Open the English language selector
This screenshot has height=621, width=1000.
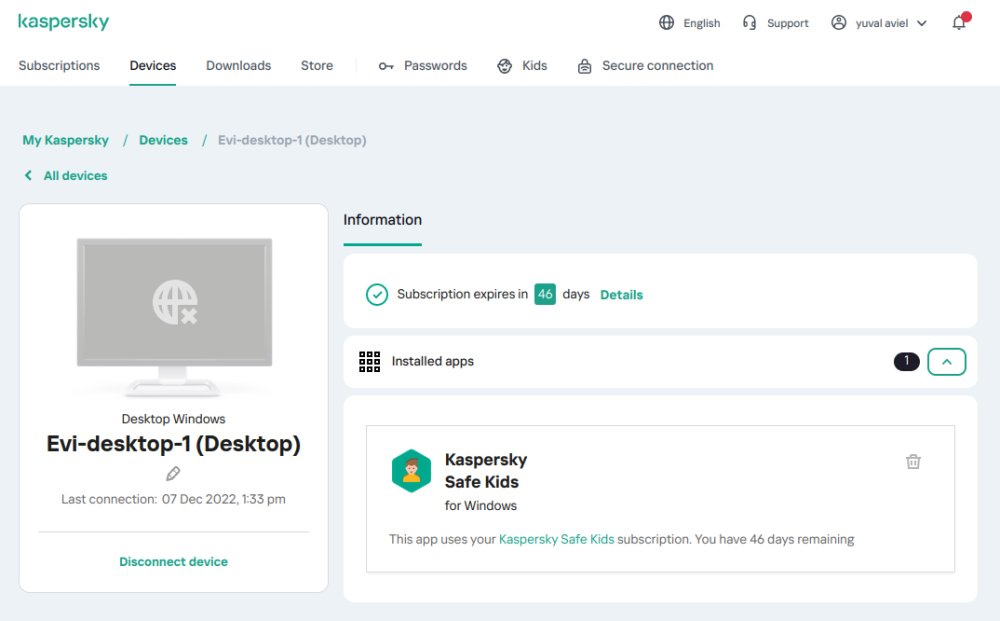click(701, 23)
